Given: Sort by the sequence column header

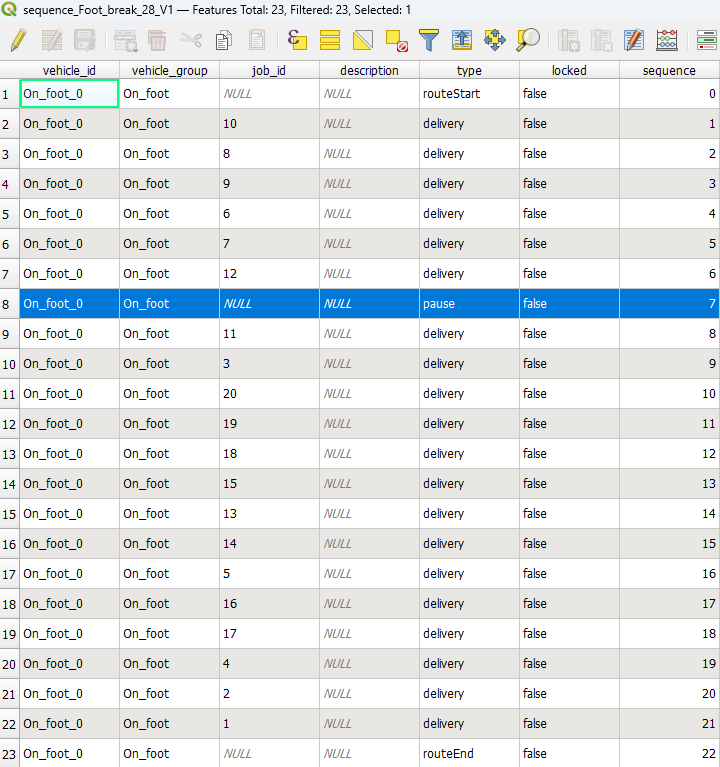Looking at the screenshot, I should pos(669,70).
